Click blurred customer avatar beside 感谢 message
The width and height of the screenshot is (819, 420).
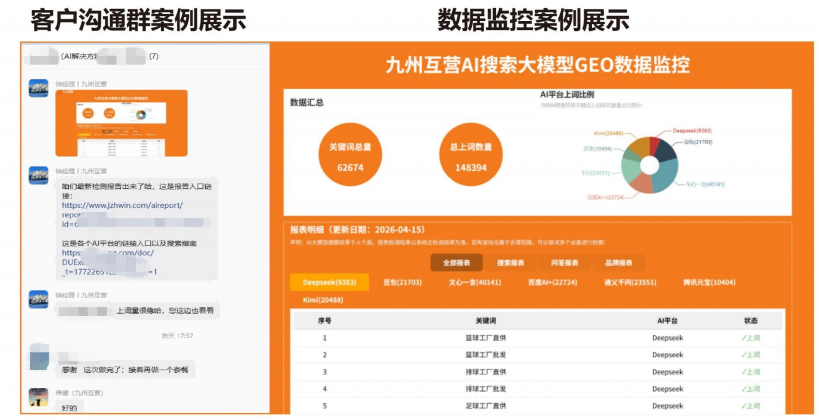40,357
